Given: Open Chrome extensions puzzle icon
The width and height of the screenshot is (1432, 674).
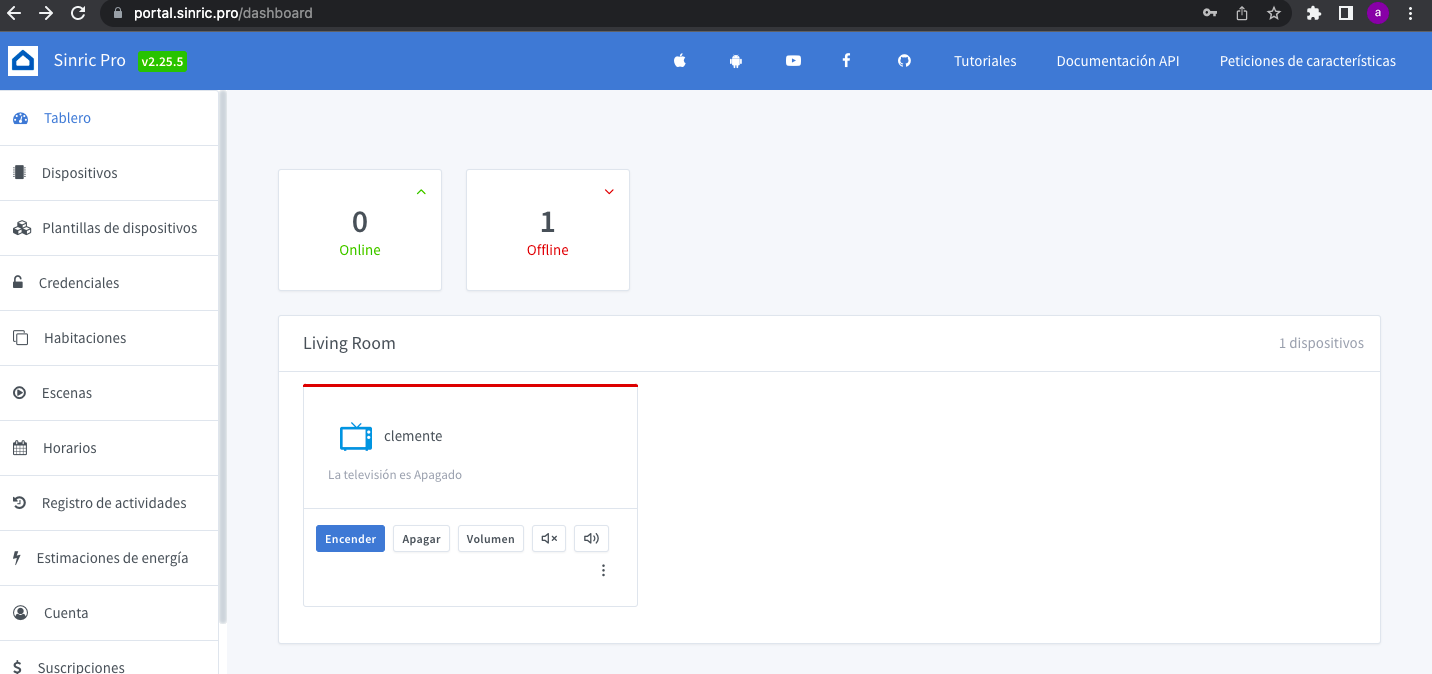Looking at the screenshot, I should coord(1314,13).
